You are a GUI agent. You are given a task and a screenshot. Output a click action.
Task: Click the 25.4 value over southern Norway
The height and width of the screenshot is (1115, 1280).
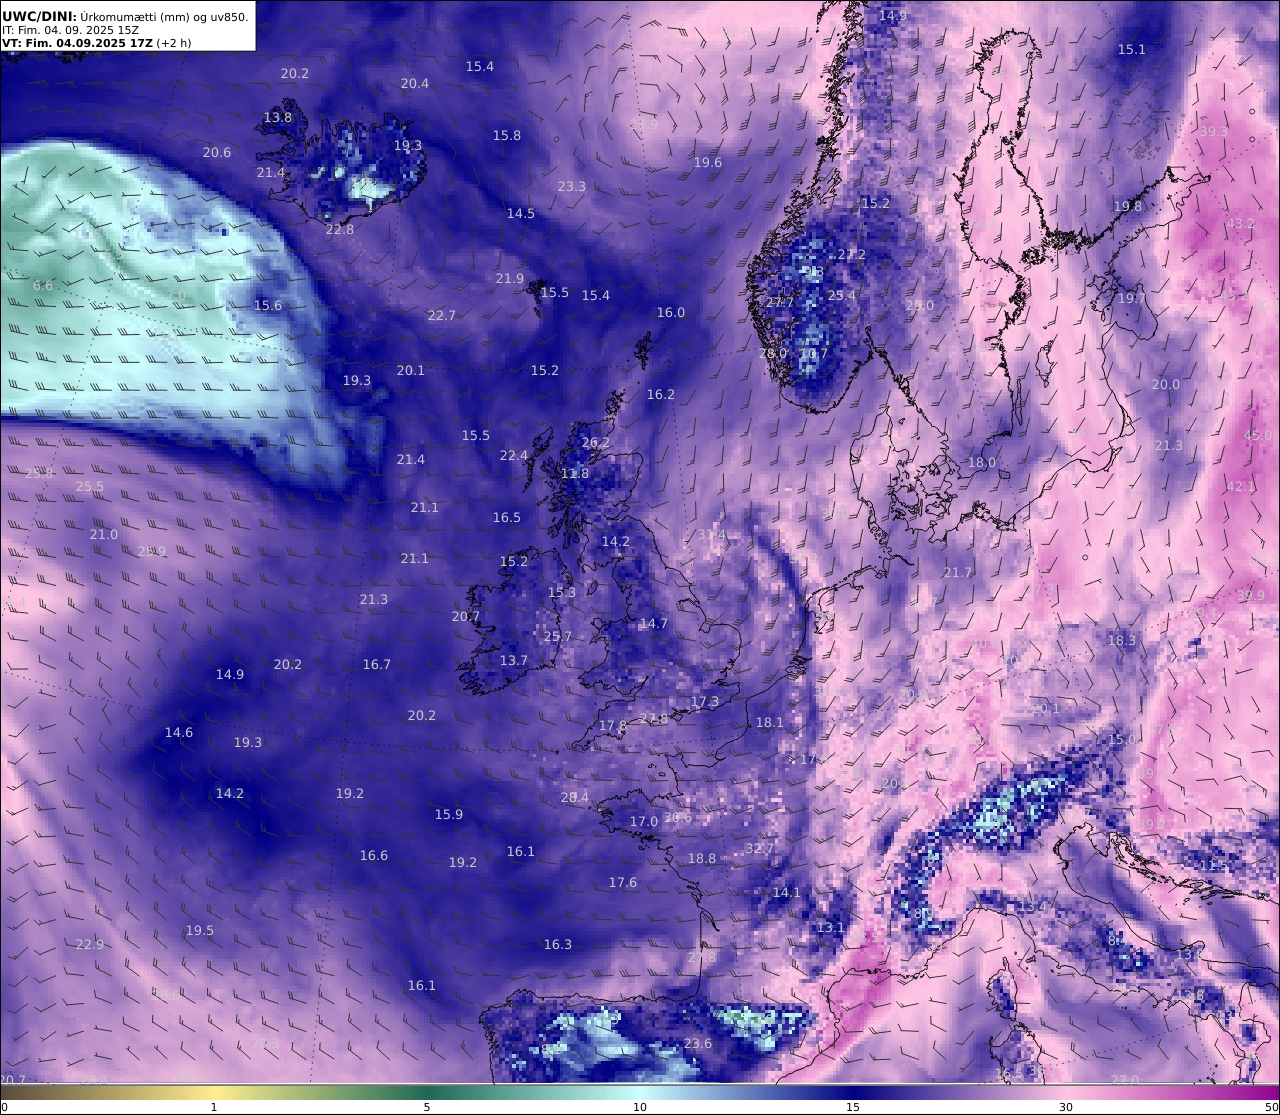pyautogui.click(x=842, y=296)
